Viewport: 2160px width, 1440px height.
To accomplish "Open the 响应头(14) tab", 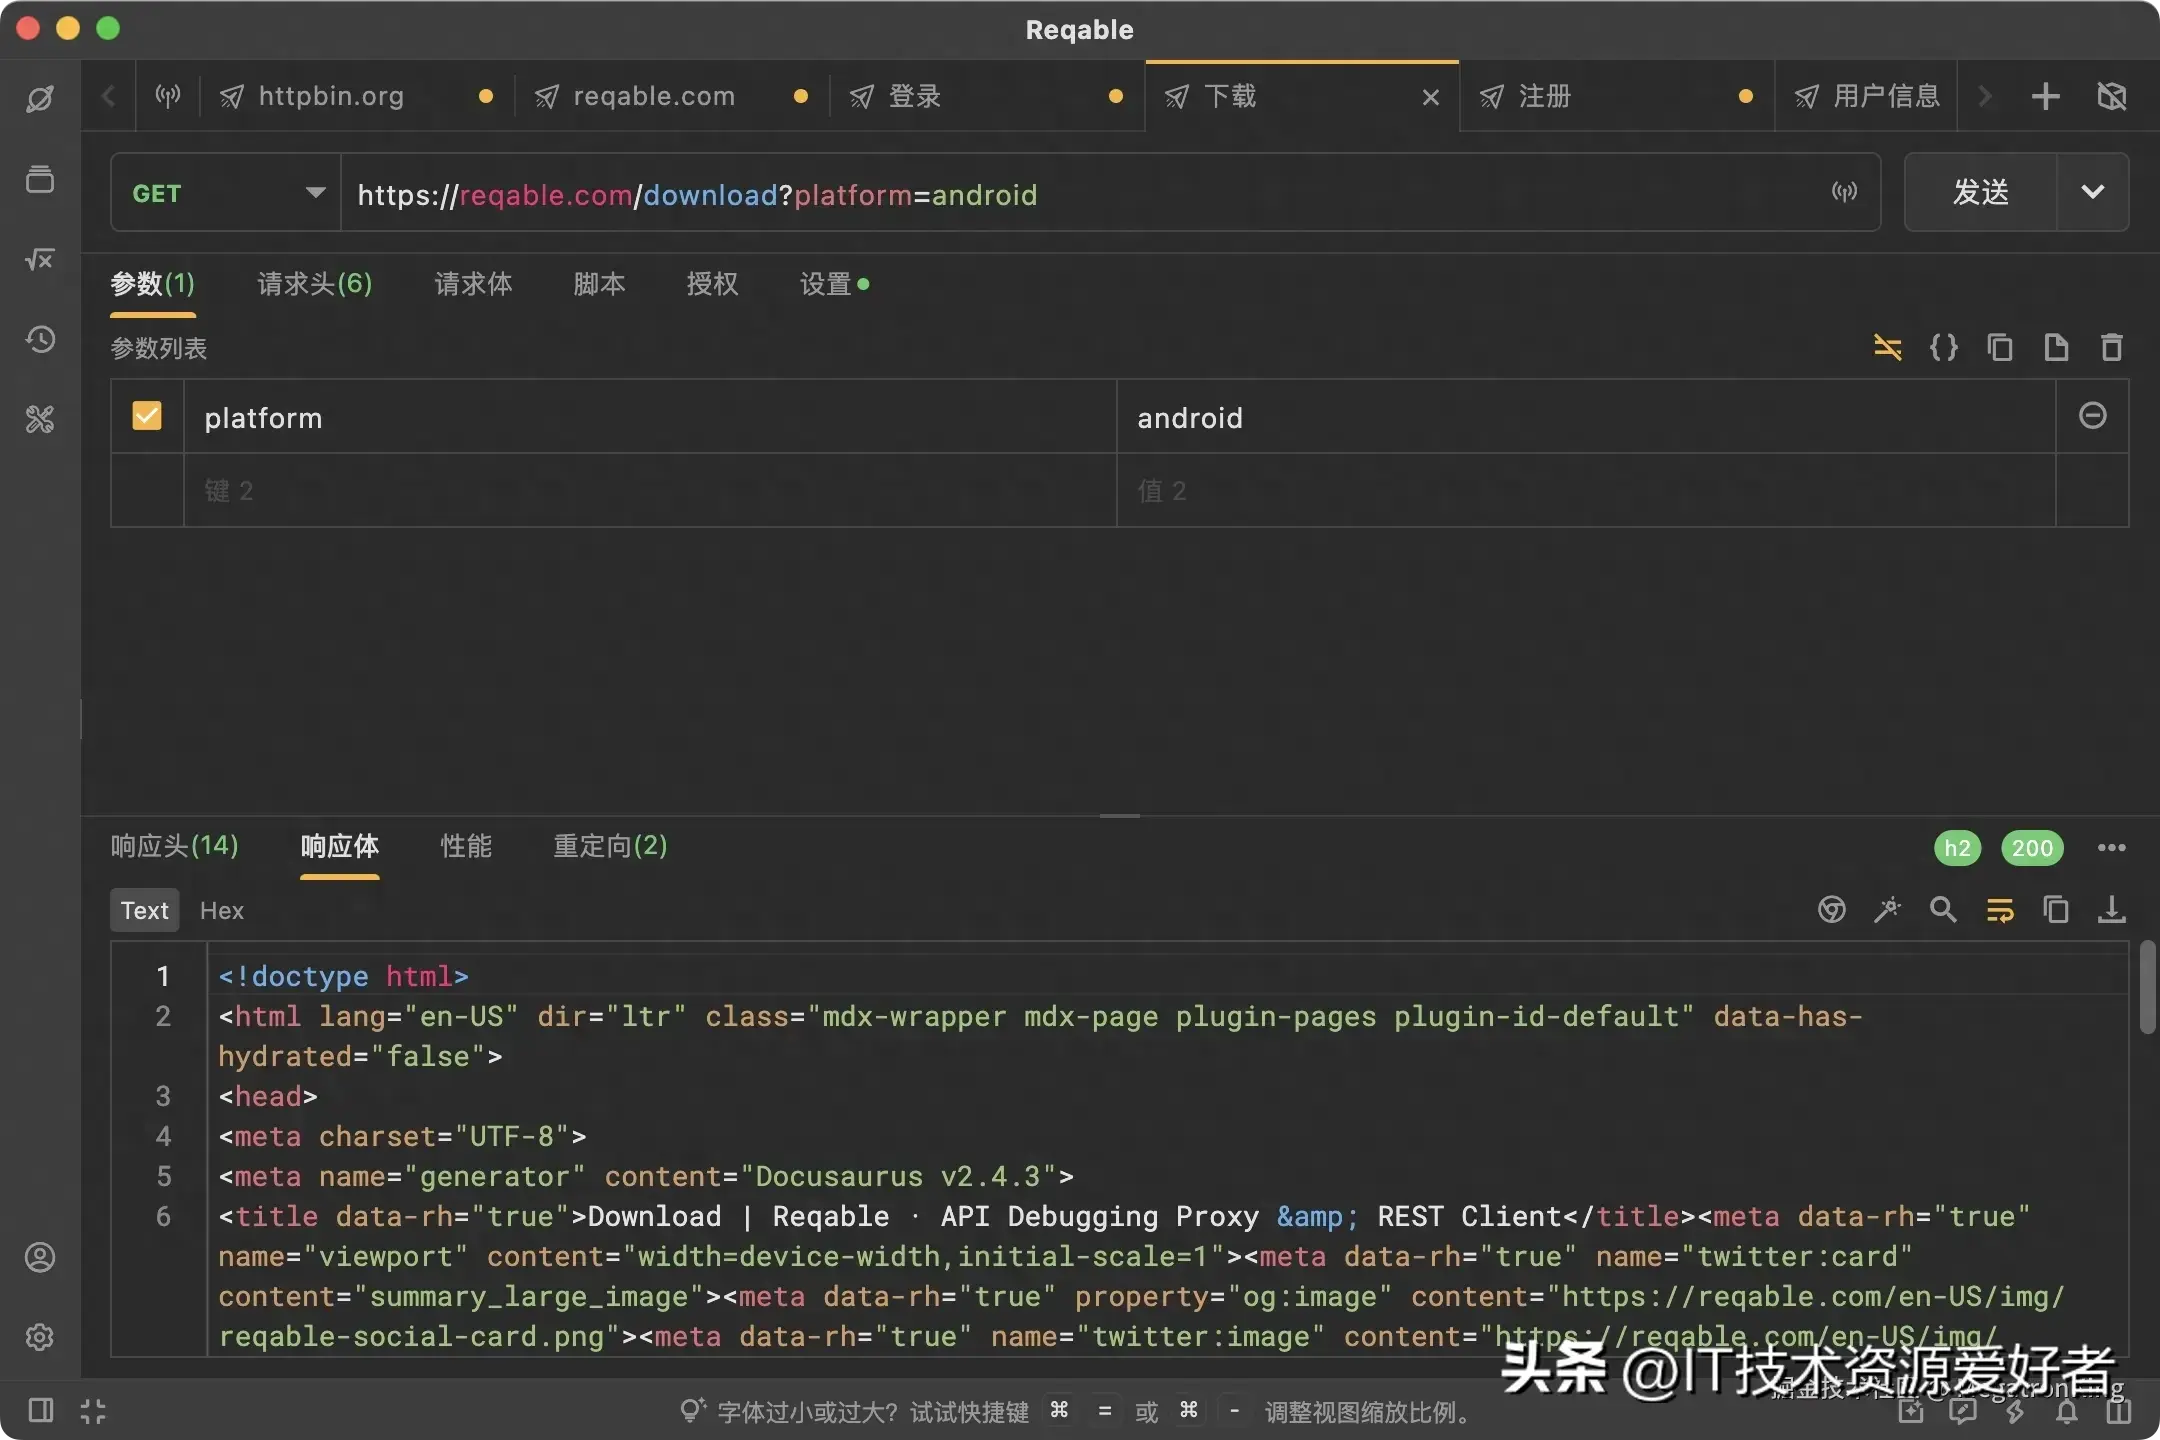I will pos(174,846).
